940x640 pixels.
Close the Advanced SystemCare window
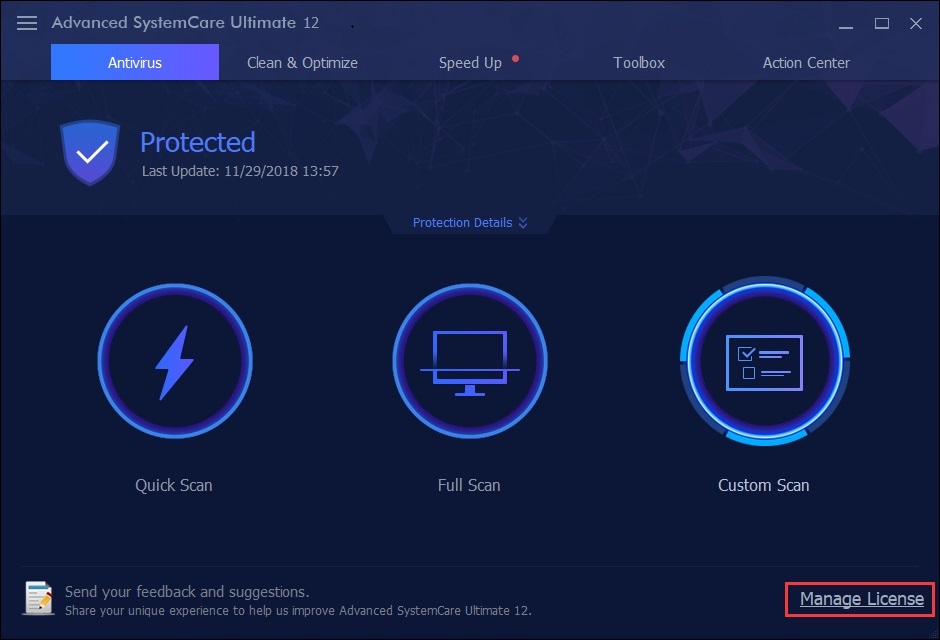915,23
